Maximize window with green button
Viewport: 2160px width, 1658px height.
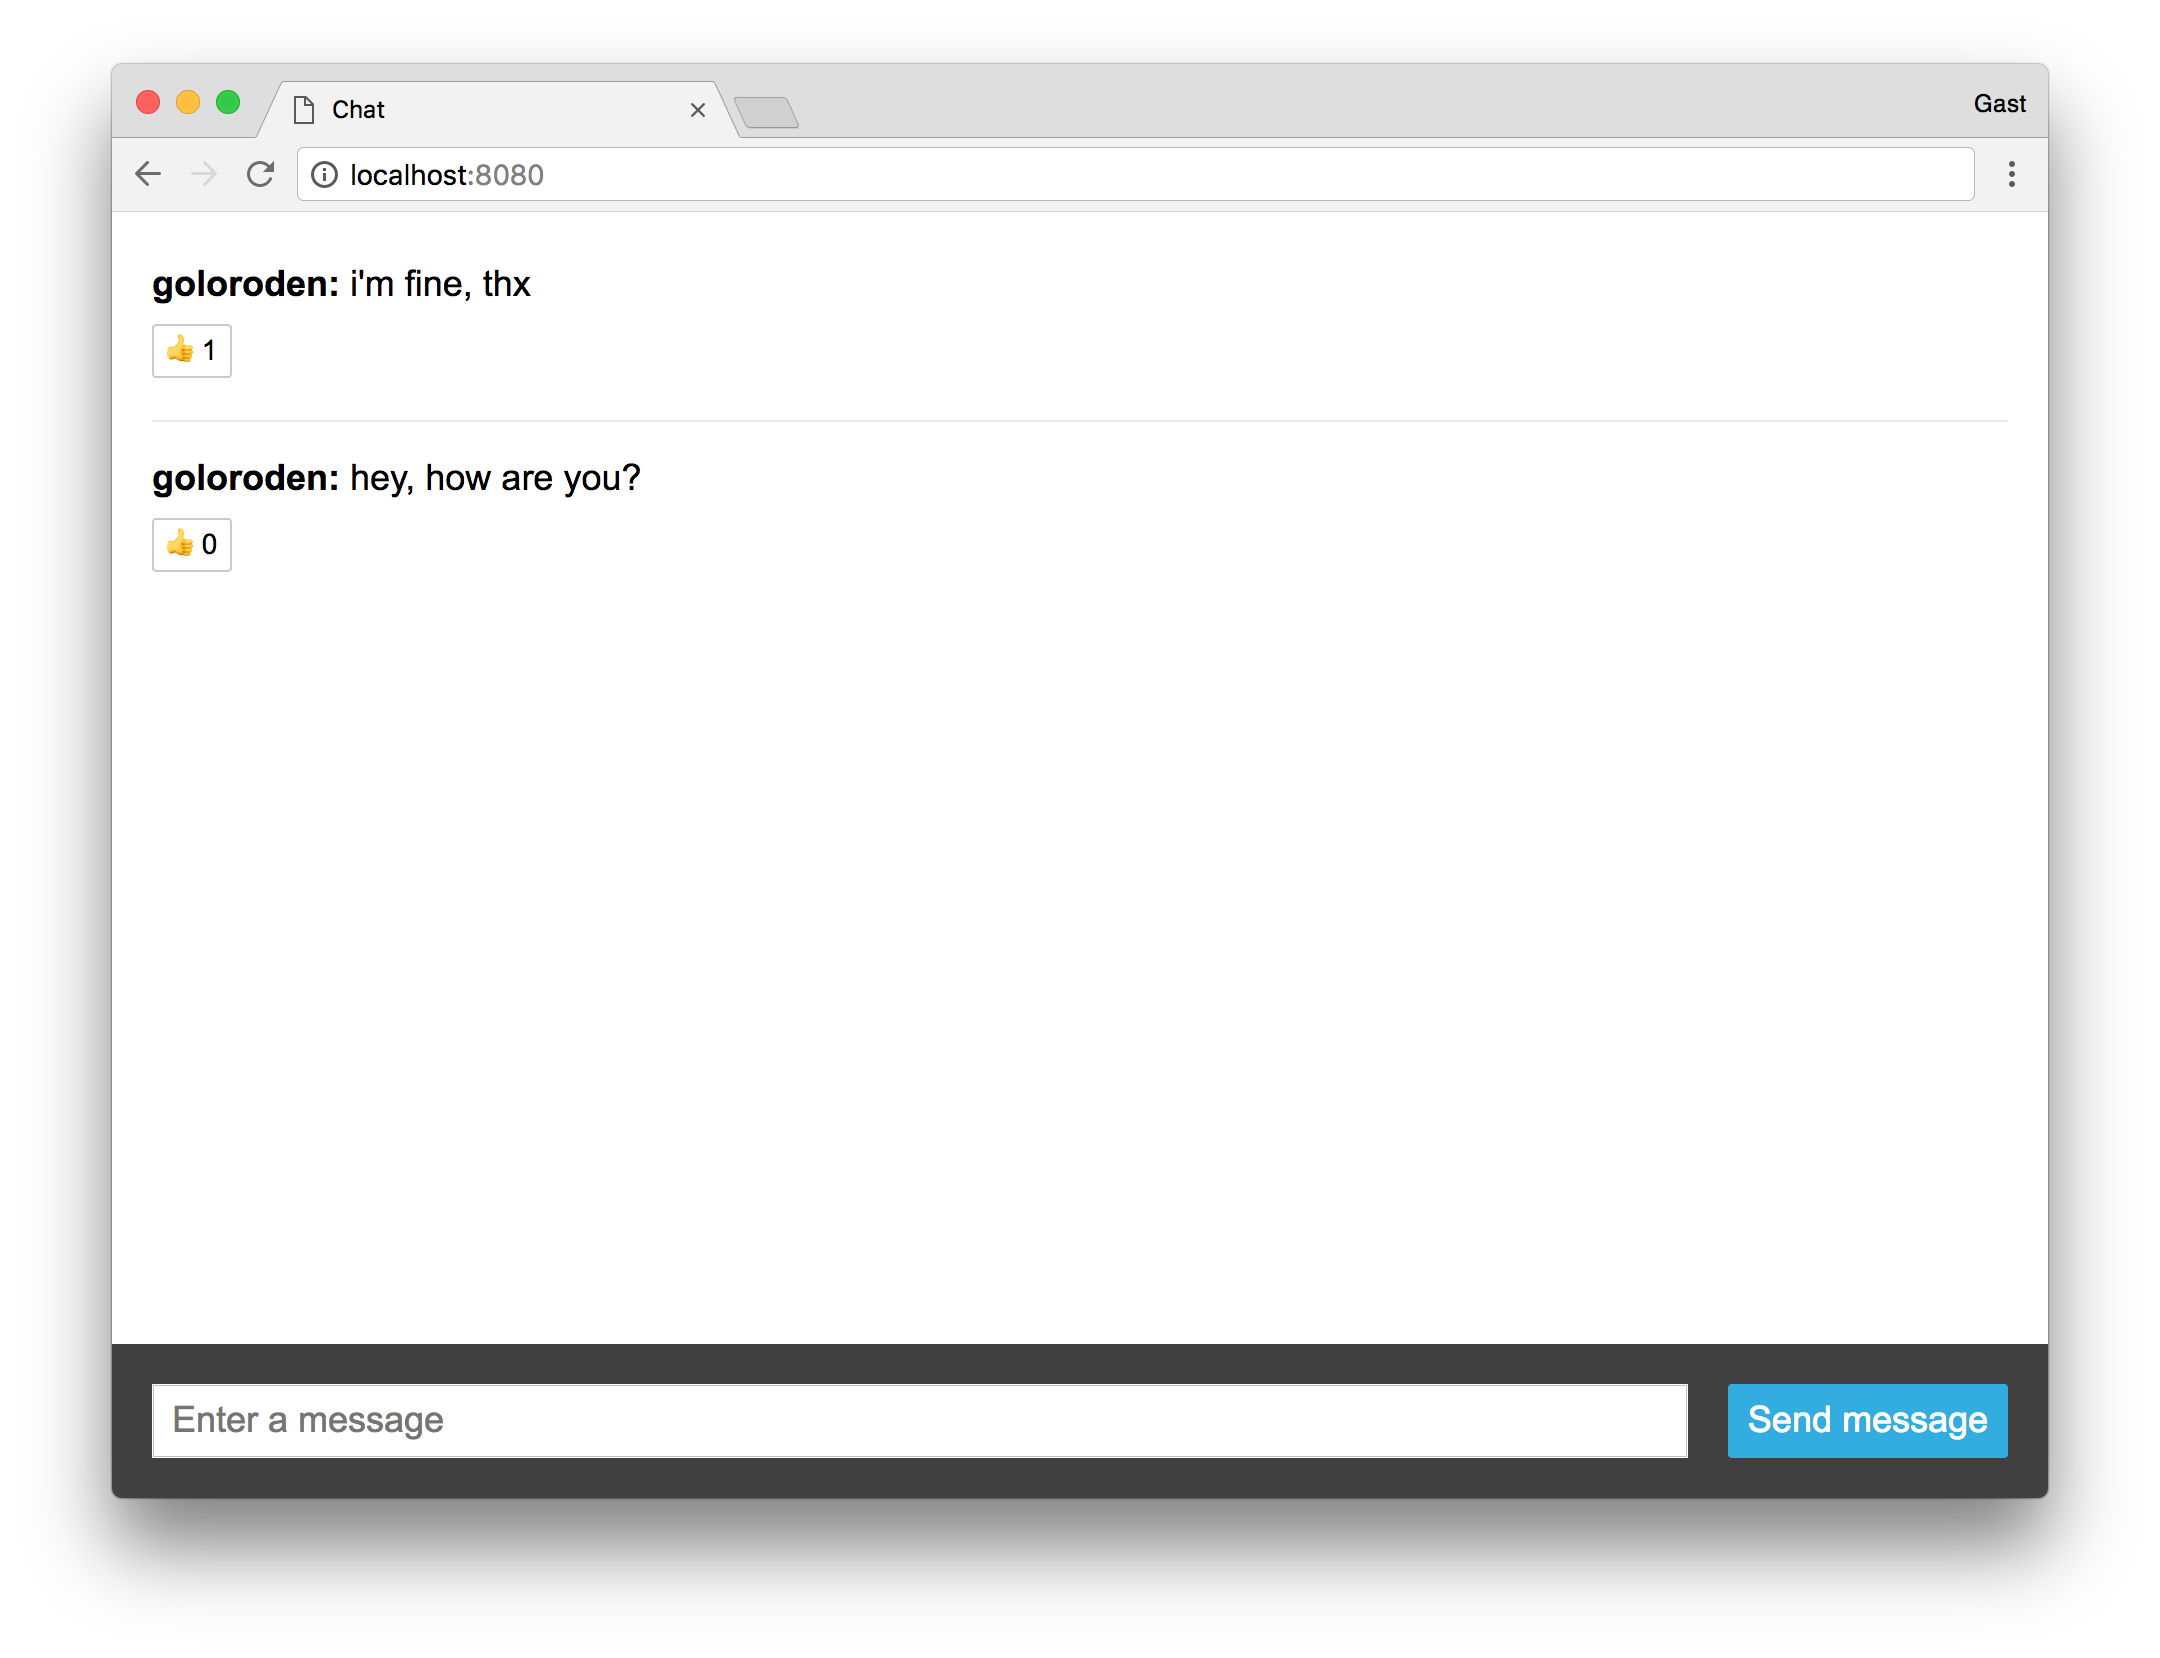(228, 102)
